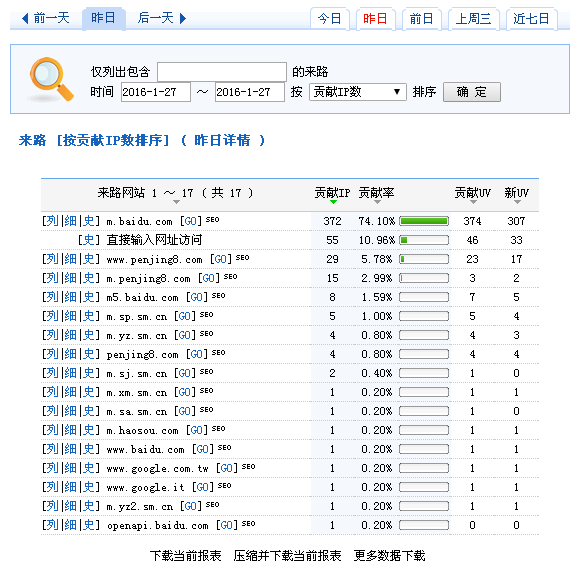Image resolution: width=577 pixels, height=571 pixels.
Task: Click GO link next to m.haosou.com
Action: pos(197,430)
